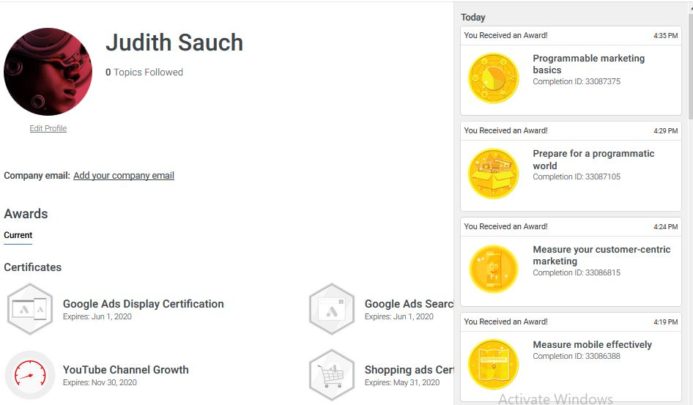Click the Shopping ads cart icon
The height and width of the screenshot is (405, 693).
(x=332, y=375)
